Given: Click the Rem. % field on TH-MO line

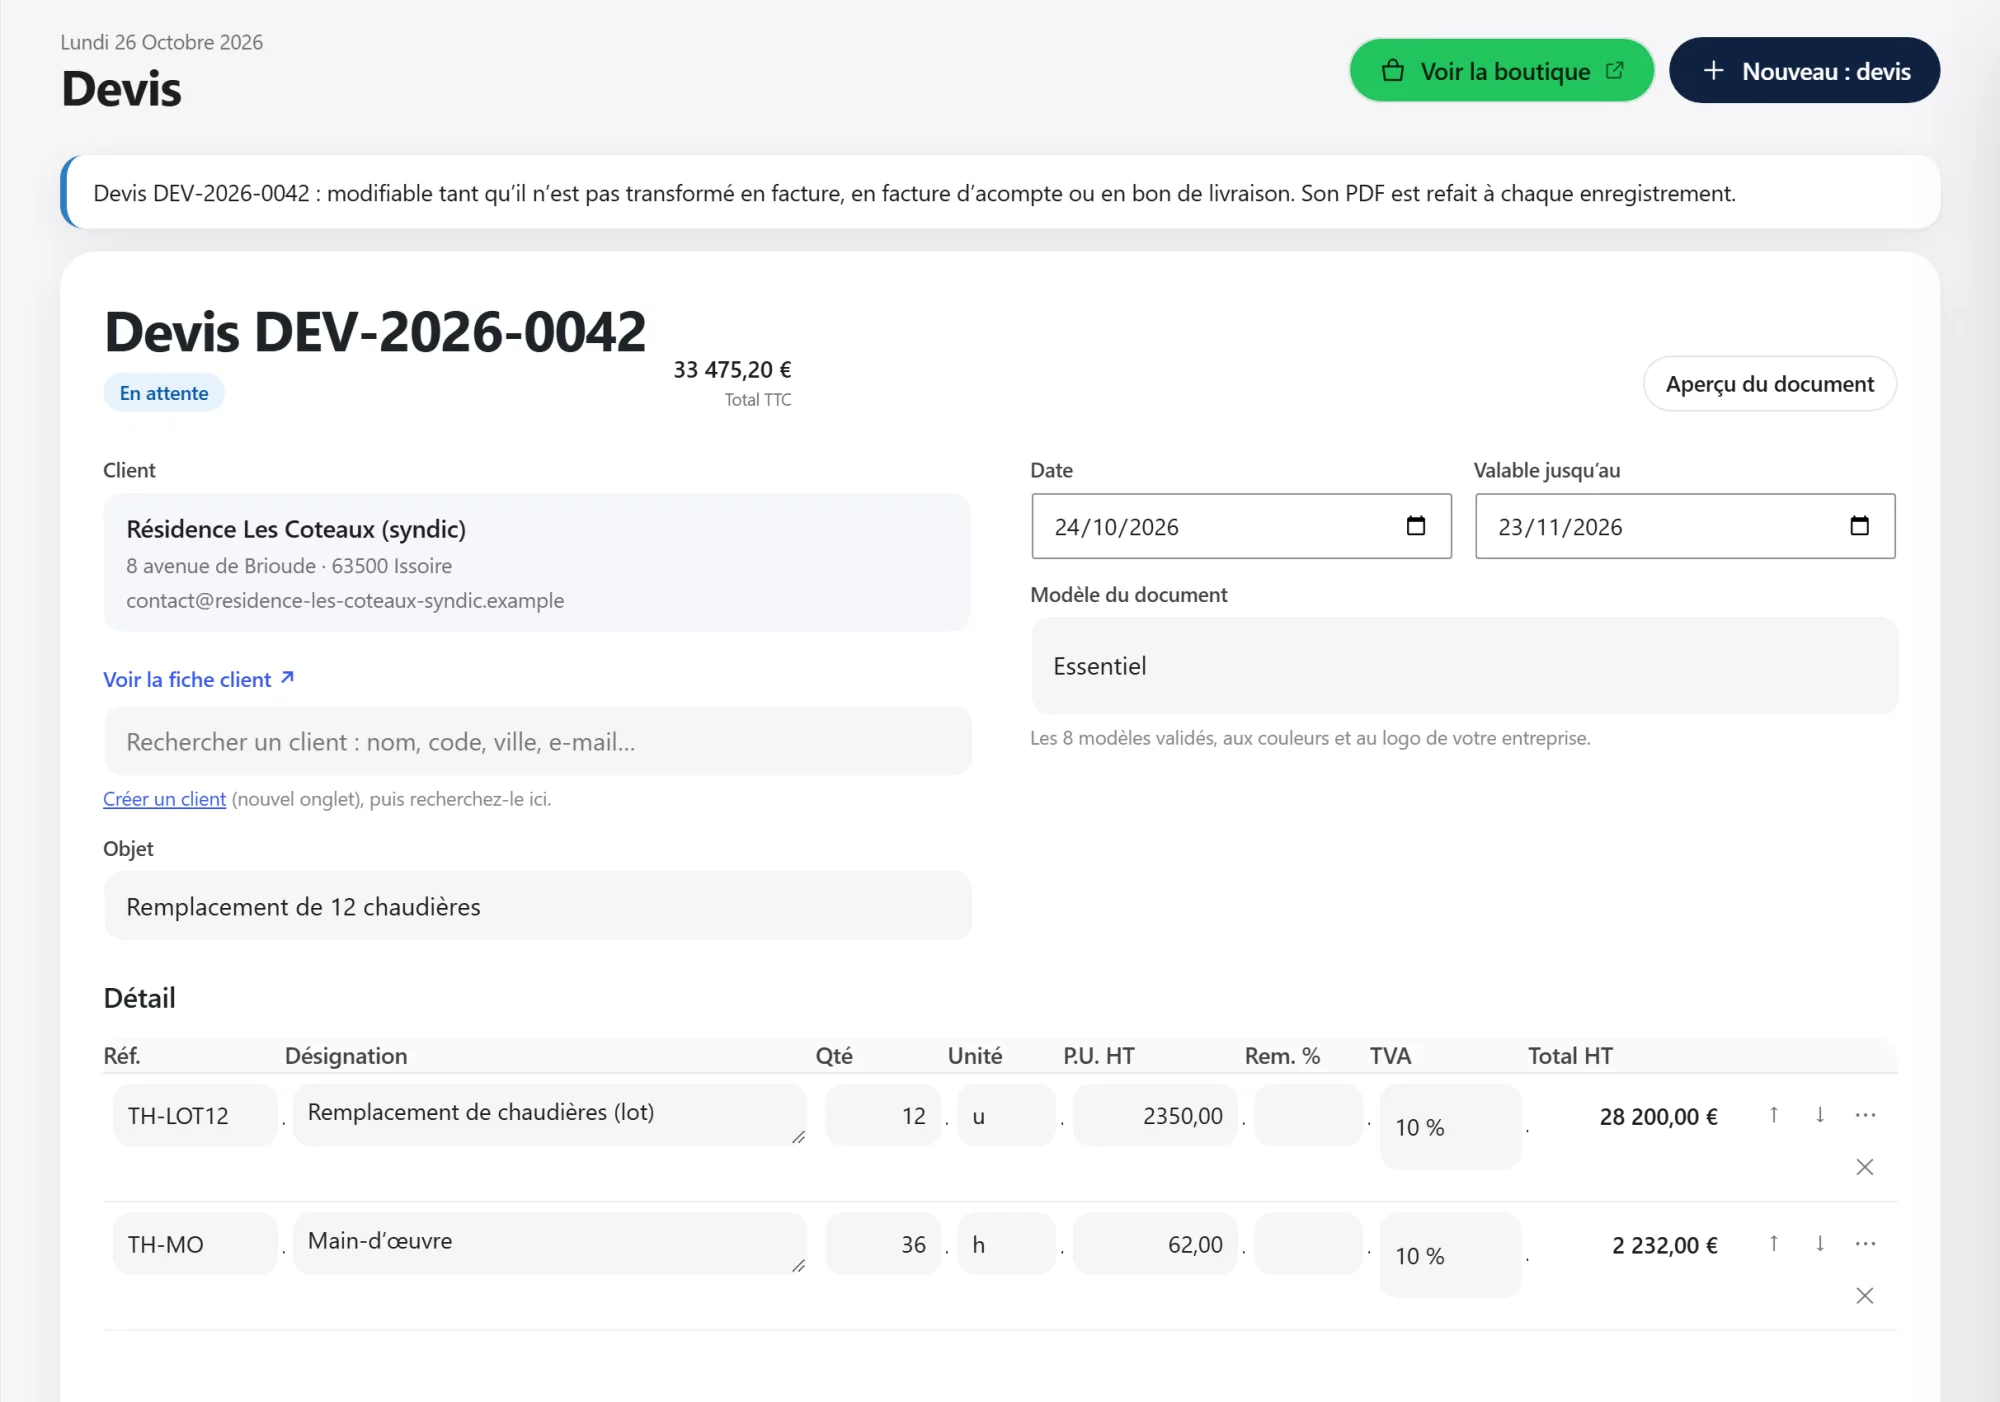Looking at the screenshot, I should [x=1308, y=1244].
